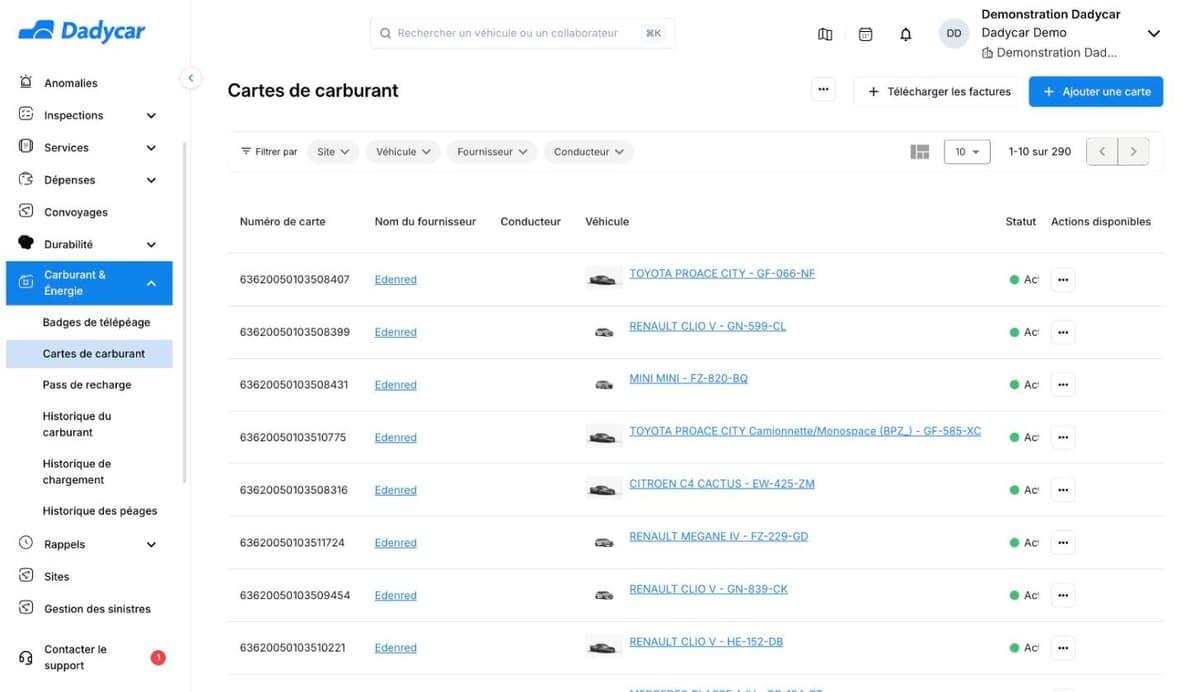The height and width of the screenshot is (692, 1200).
Task: Click the 1-10 sur 290 counter
Action: coord(1040,152)
